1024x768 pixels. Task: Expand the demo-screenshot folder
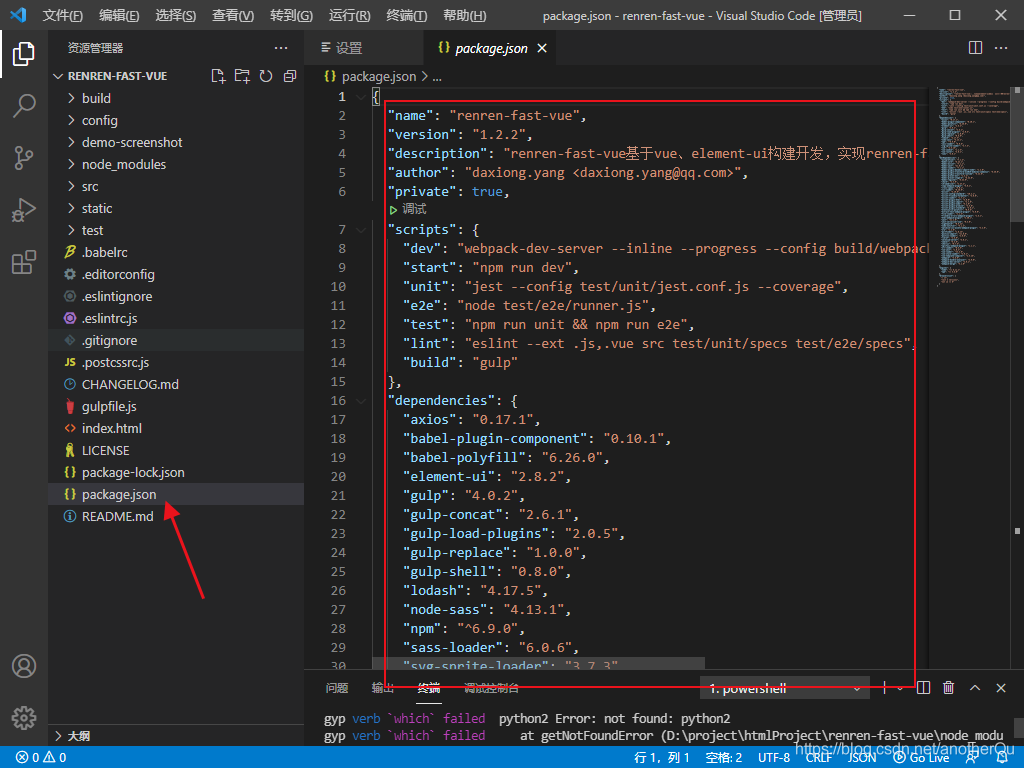pos(131,142)
